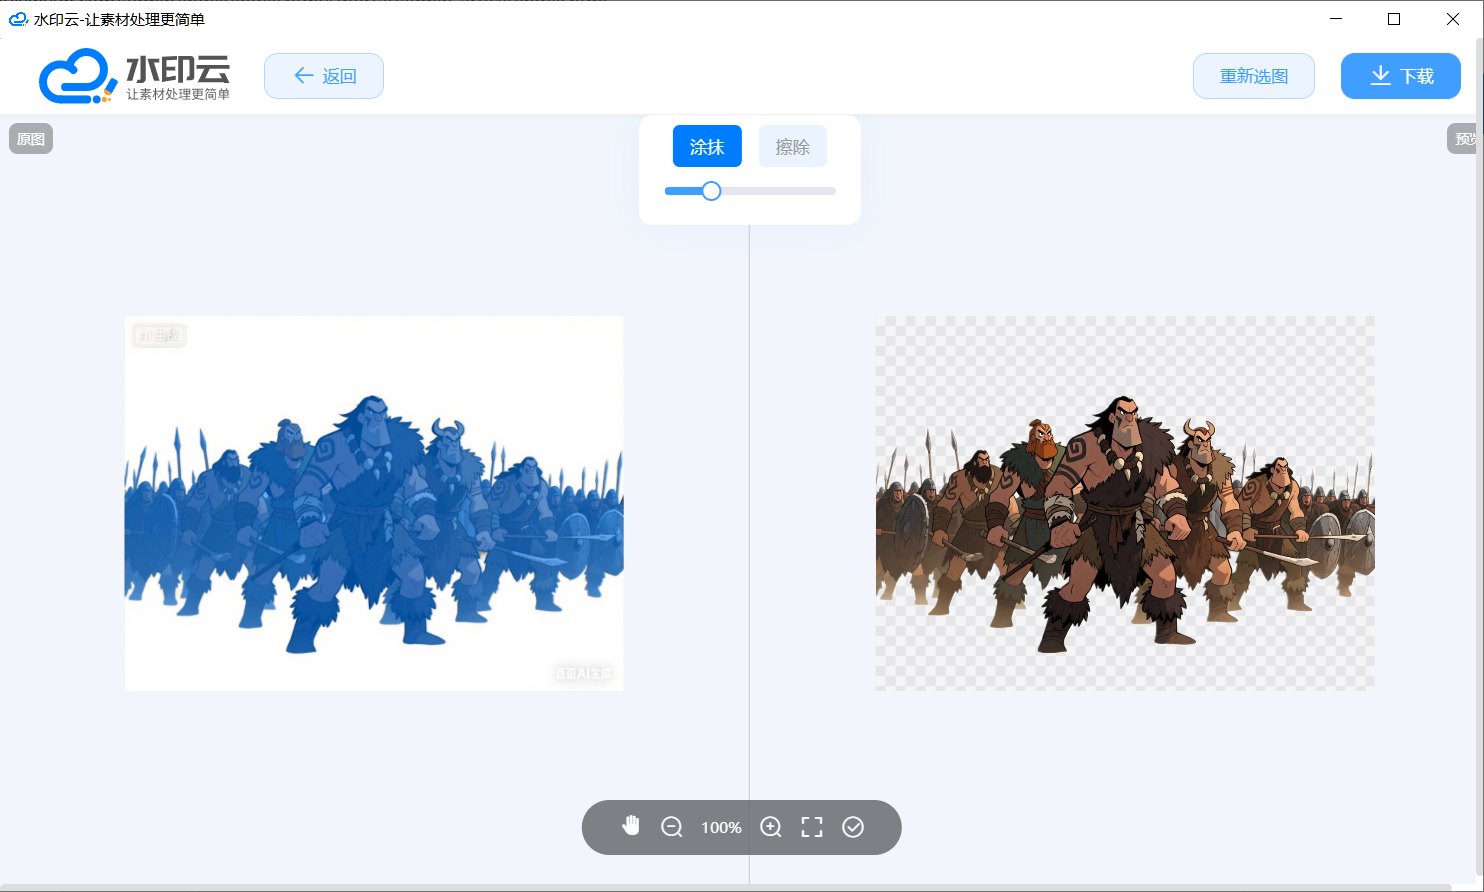Click the blue-masked original image
Viewport: 1484px width, 892px height.
[374, 503]
